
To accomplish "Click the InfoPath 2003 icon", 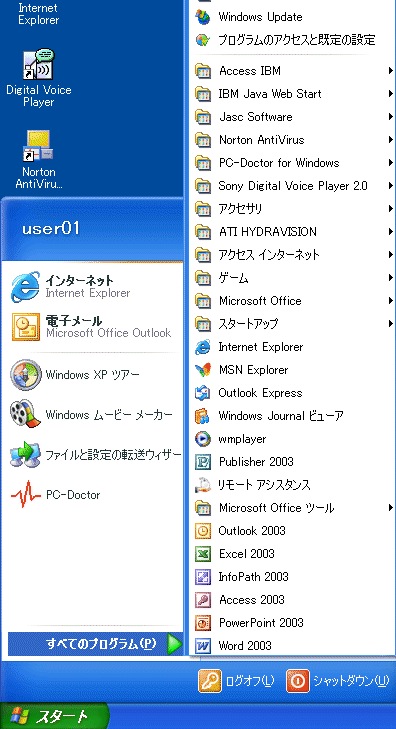I will (203, 577).
